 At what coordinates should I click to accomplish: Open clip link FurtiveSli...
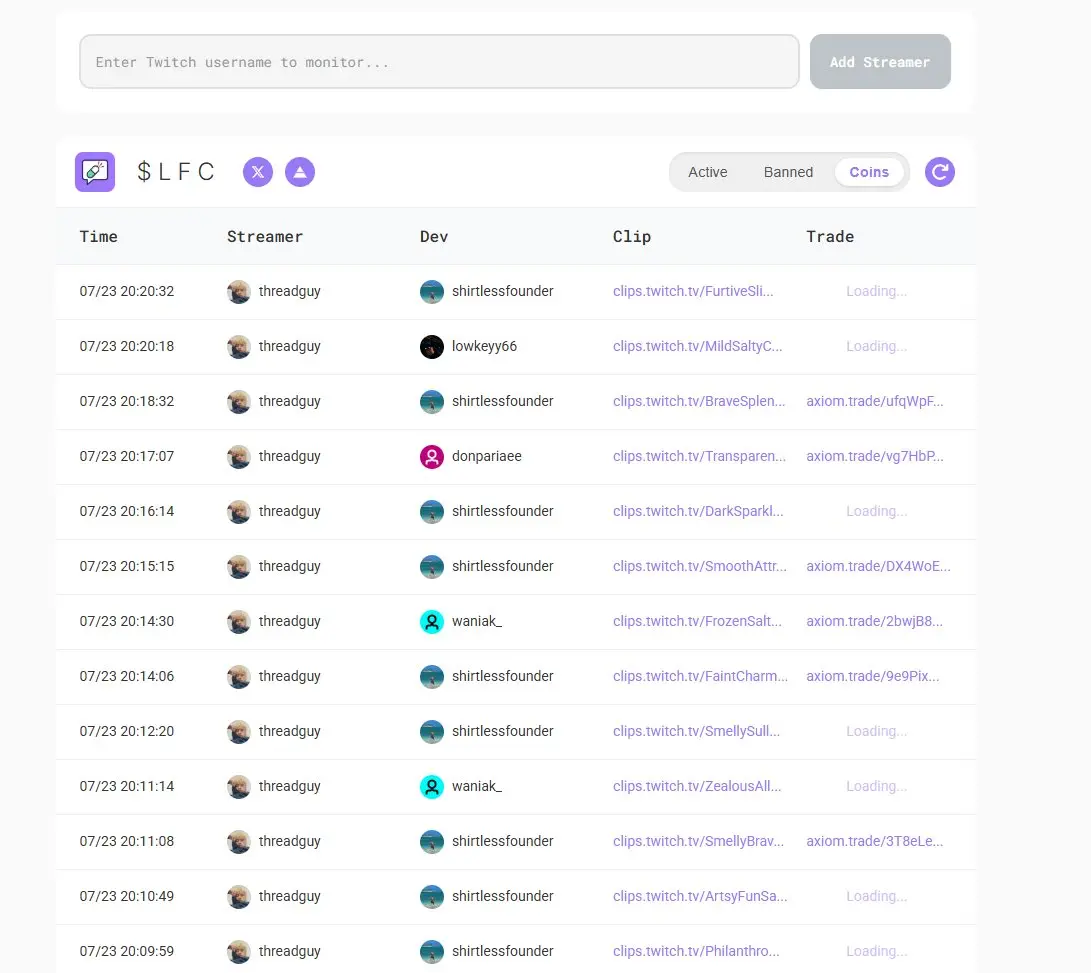693,291
